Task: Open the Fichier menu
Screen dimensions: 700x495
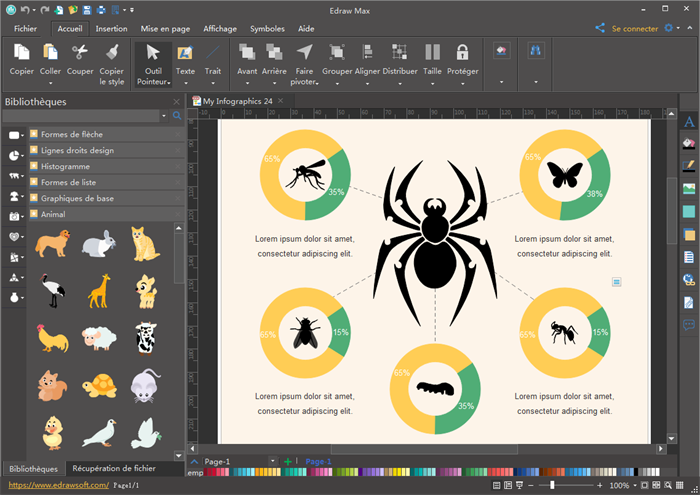Action: 25,29
